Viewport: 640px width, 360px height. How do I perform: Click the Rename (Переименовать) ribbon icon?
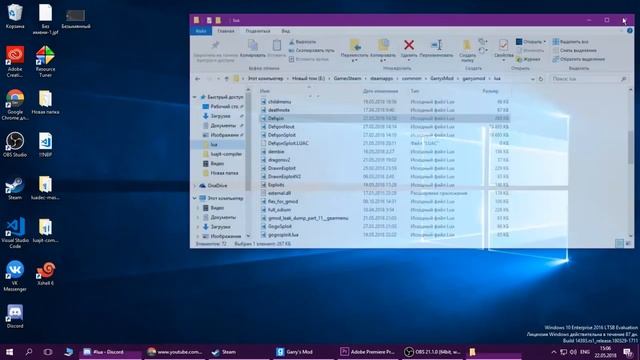coord(436,45)
